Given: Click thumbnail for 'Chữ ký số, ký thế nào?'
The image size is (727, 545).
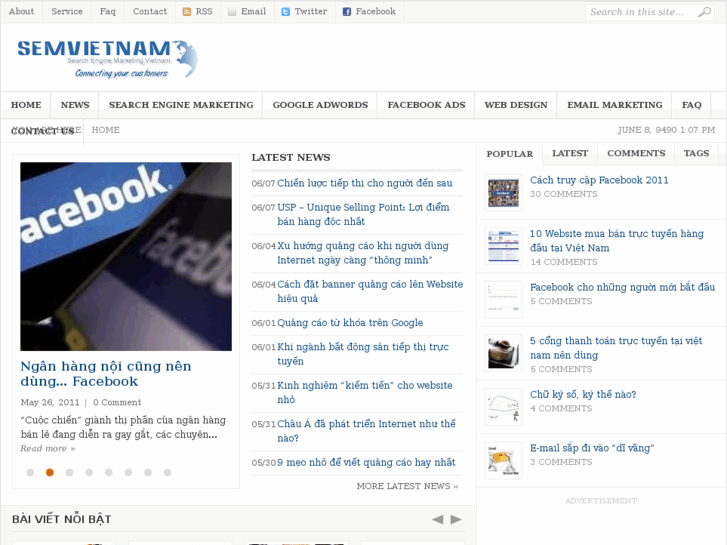Looking at the screenshot, I should pos(504,407).
